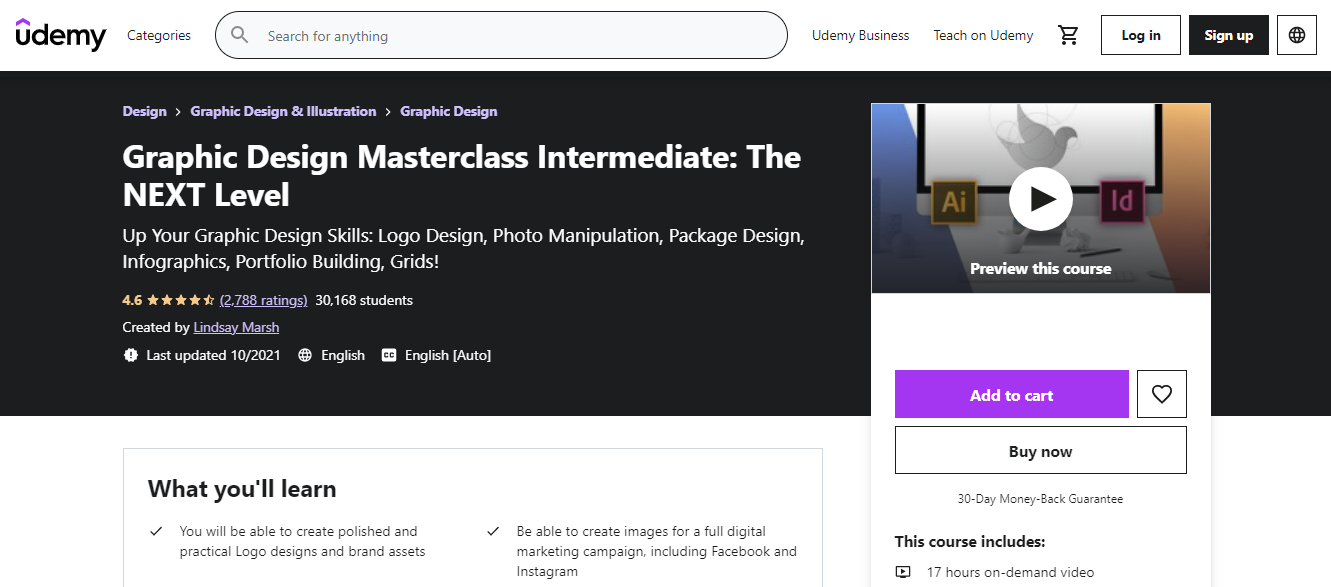Image resolution: width=1331 pixels, height=587 pixels.
Task: Click the Graphic Design breadcrumb link
Action: click(448, 111)
